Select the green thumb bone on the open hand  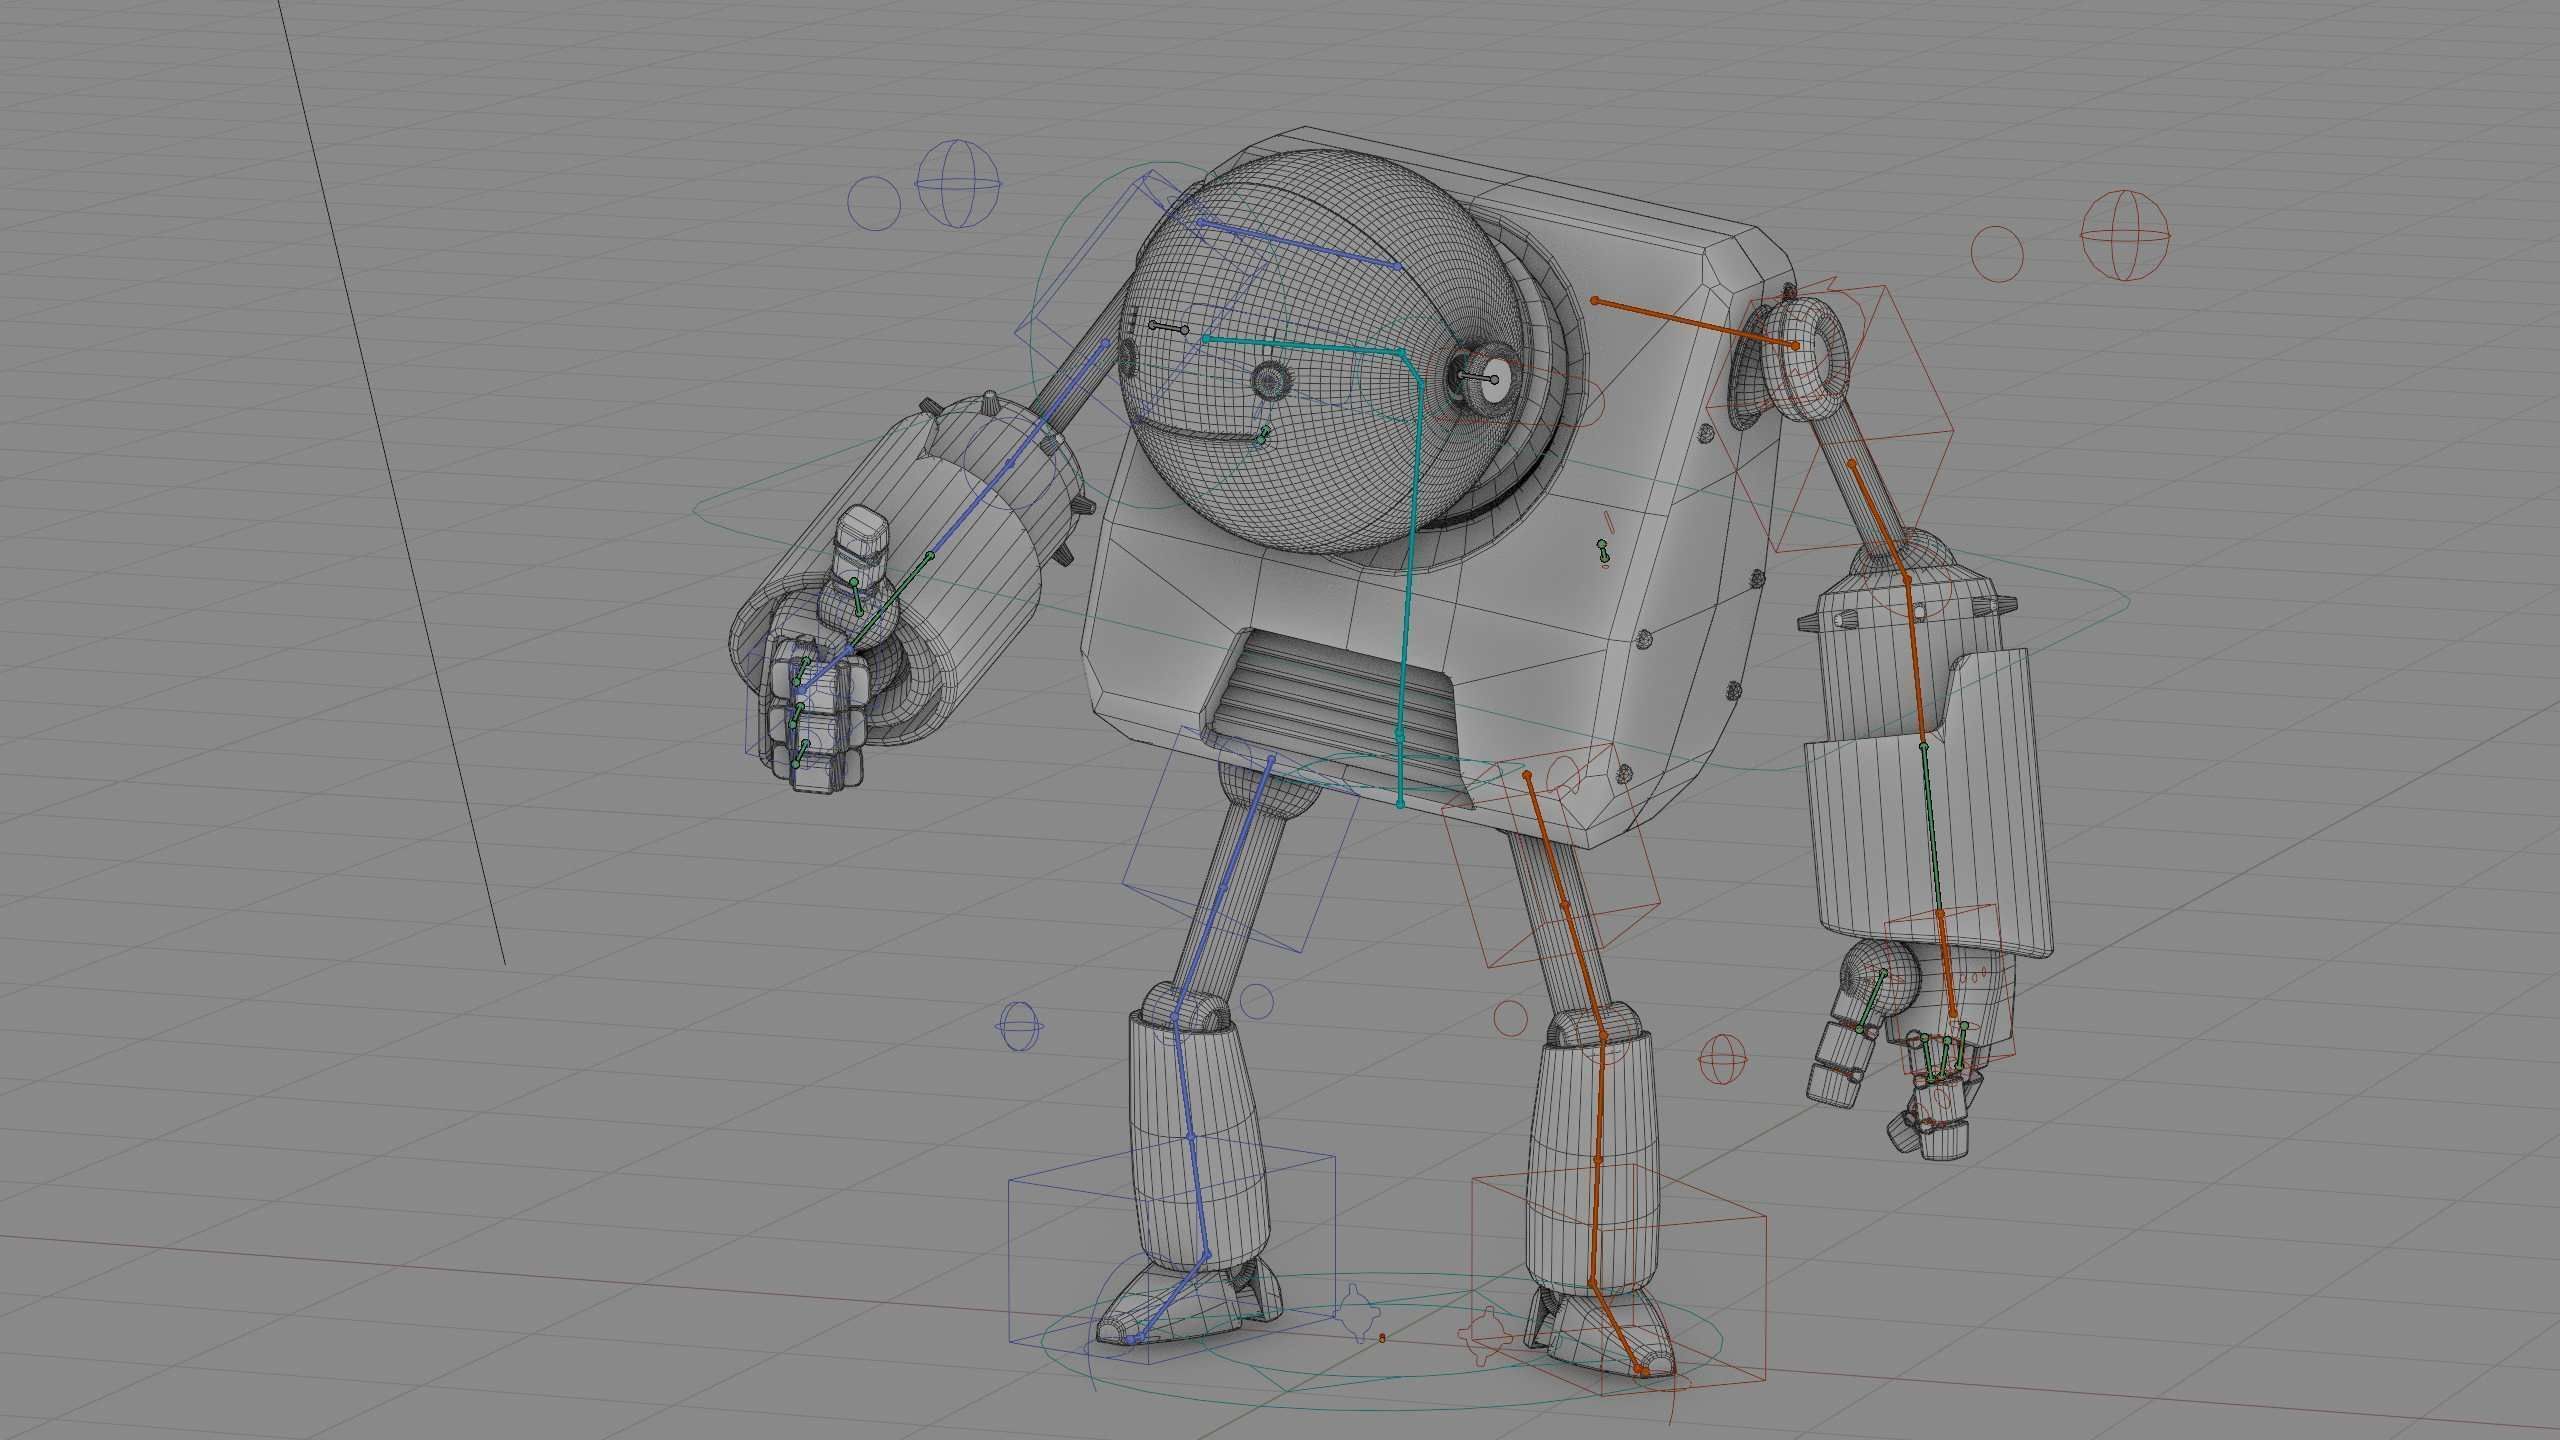(x=1871, y=1000)
